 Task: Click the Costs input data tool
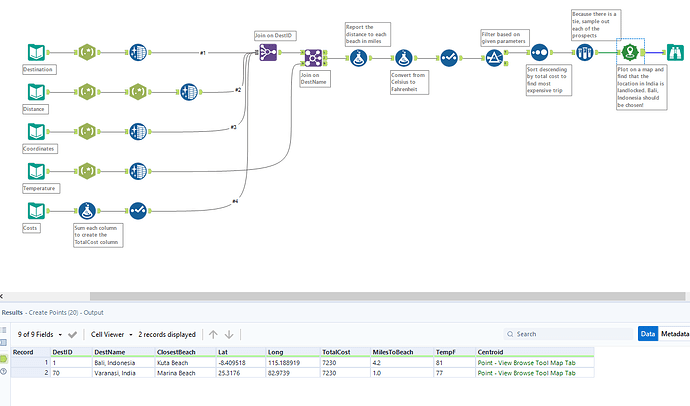click(36, 210)
